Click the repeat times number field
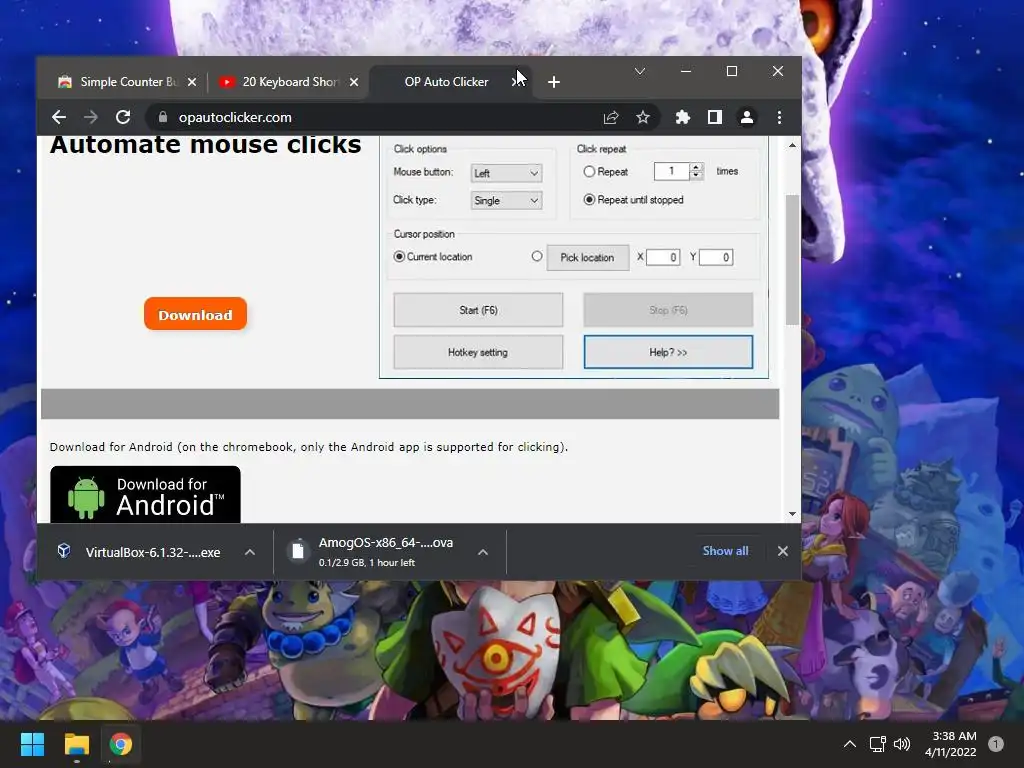 coord(671,171)
